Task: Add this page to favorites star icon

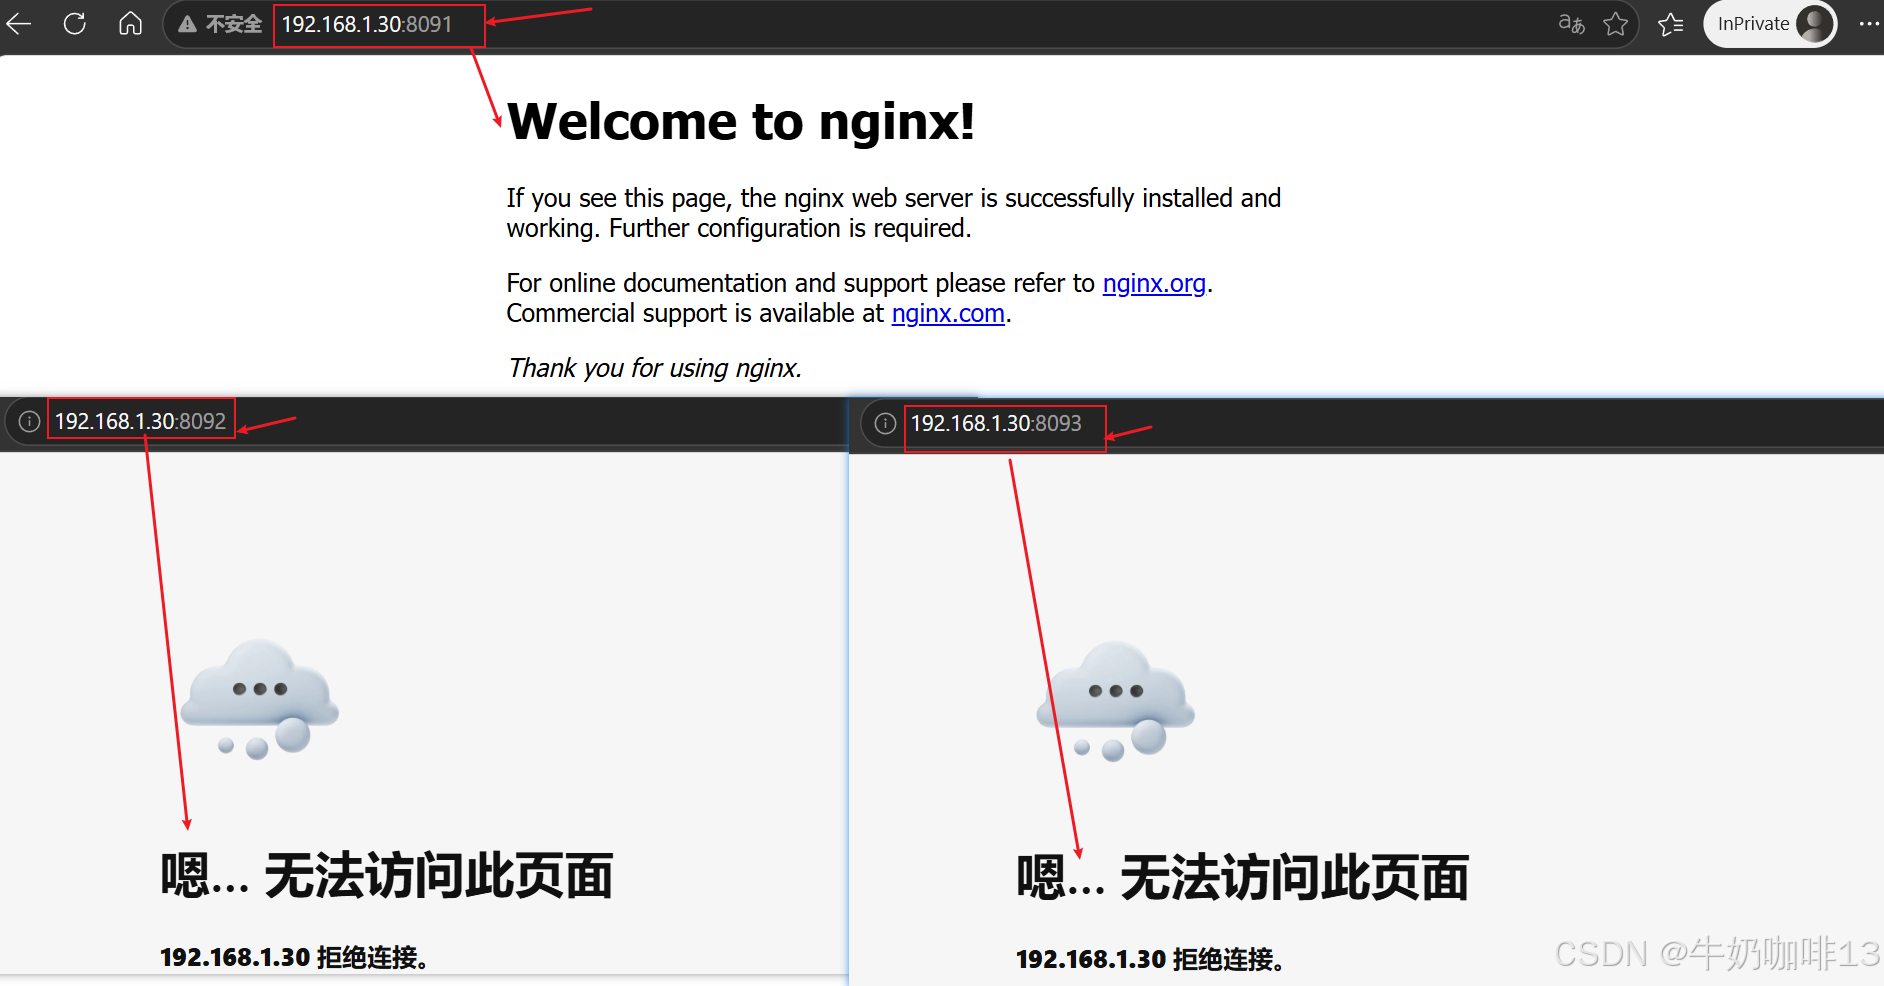Action: (1615, 24)
